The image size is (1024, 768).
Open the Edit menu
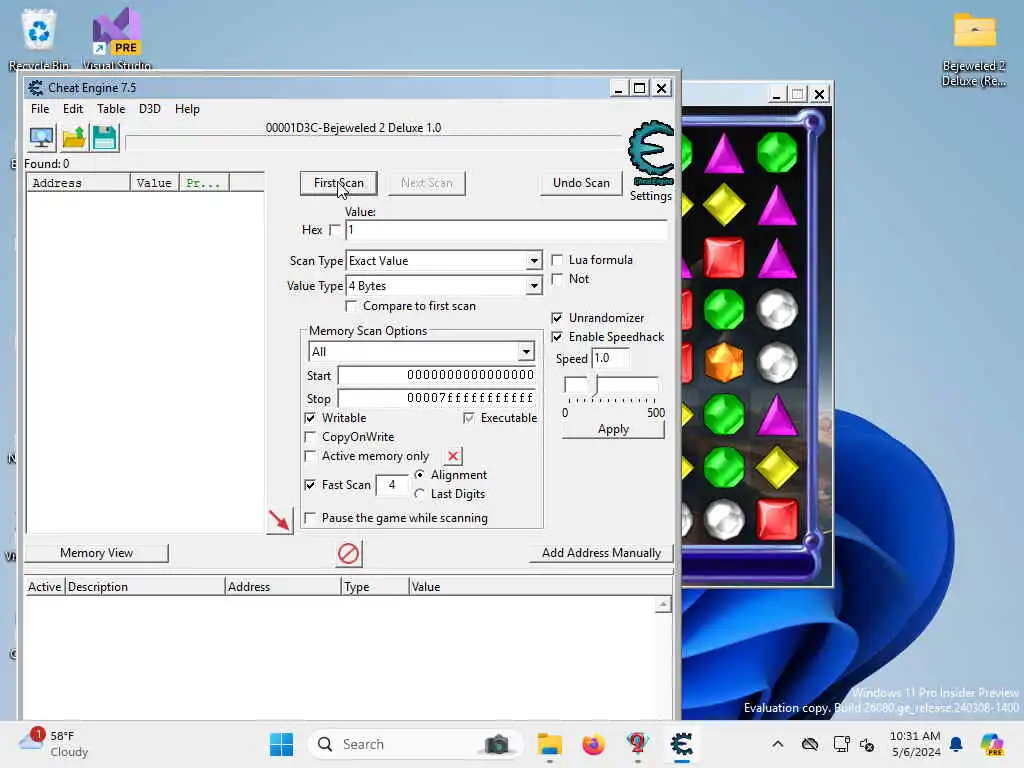coord(72,109)
